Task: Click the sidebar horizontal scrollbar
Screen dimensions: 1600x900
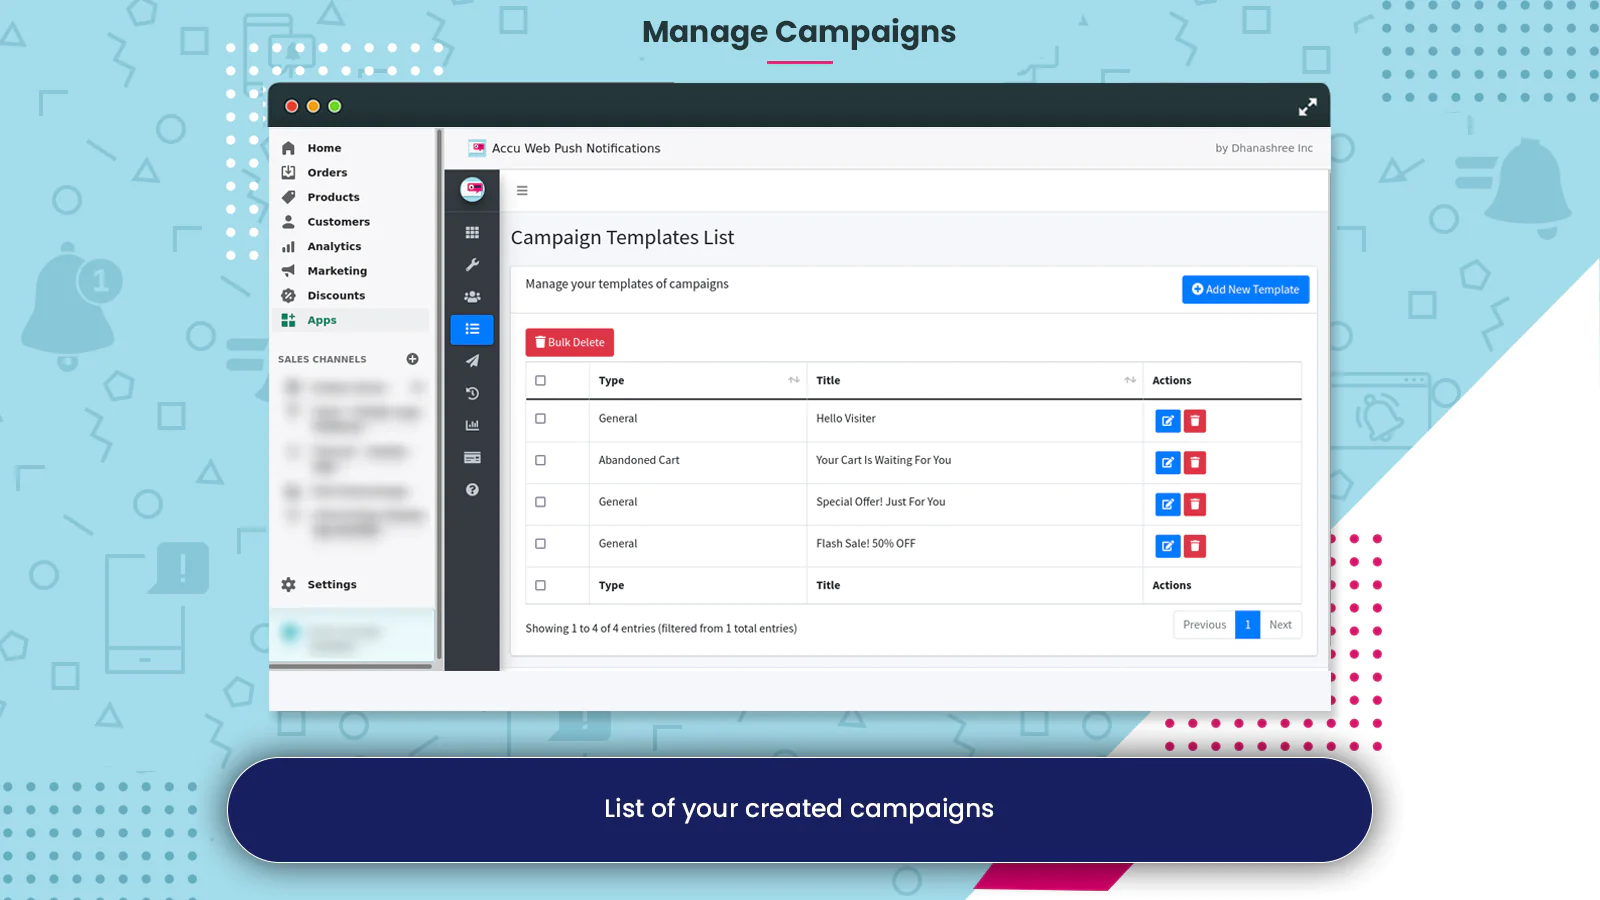Action: click(351, 666)
